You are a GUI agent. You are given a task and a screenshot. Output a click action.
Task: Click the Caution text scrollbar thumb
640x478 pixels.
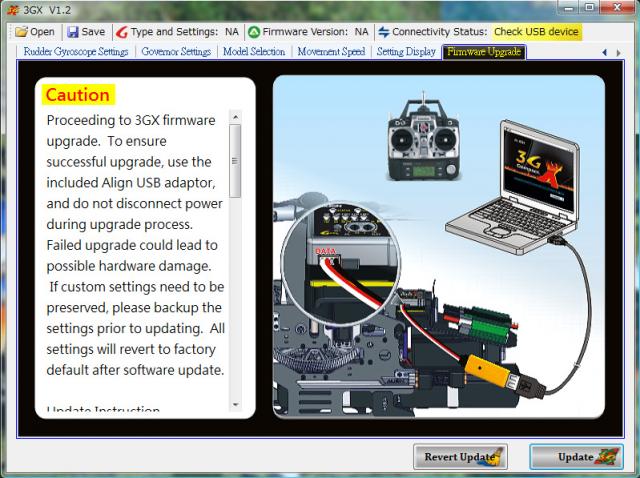[235, 161]
